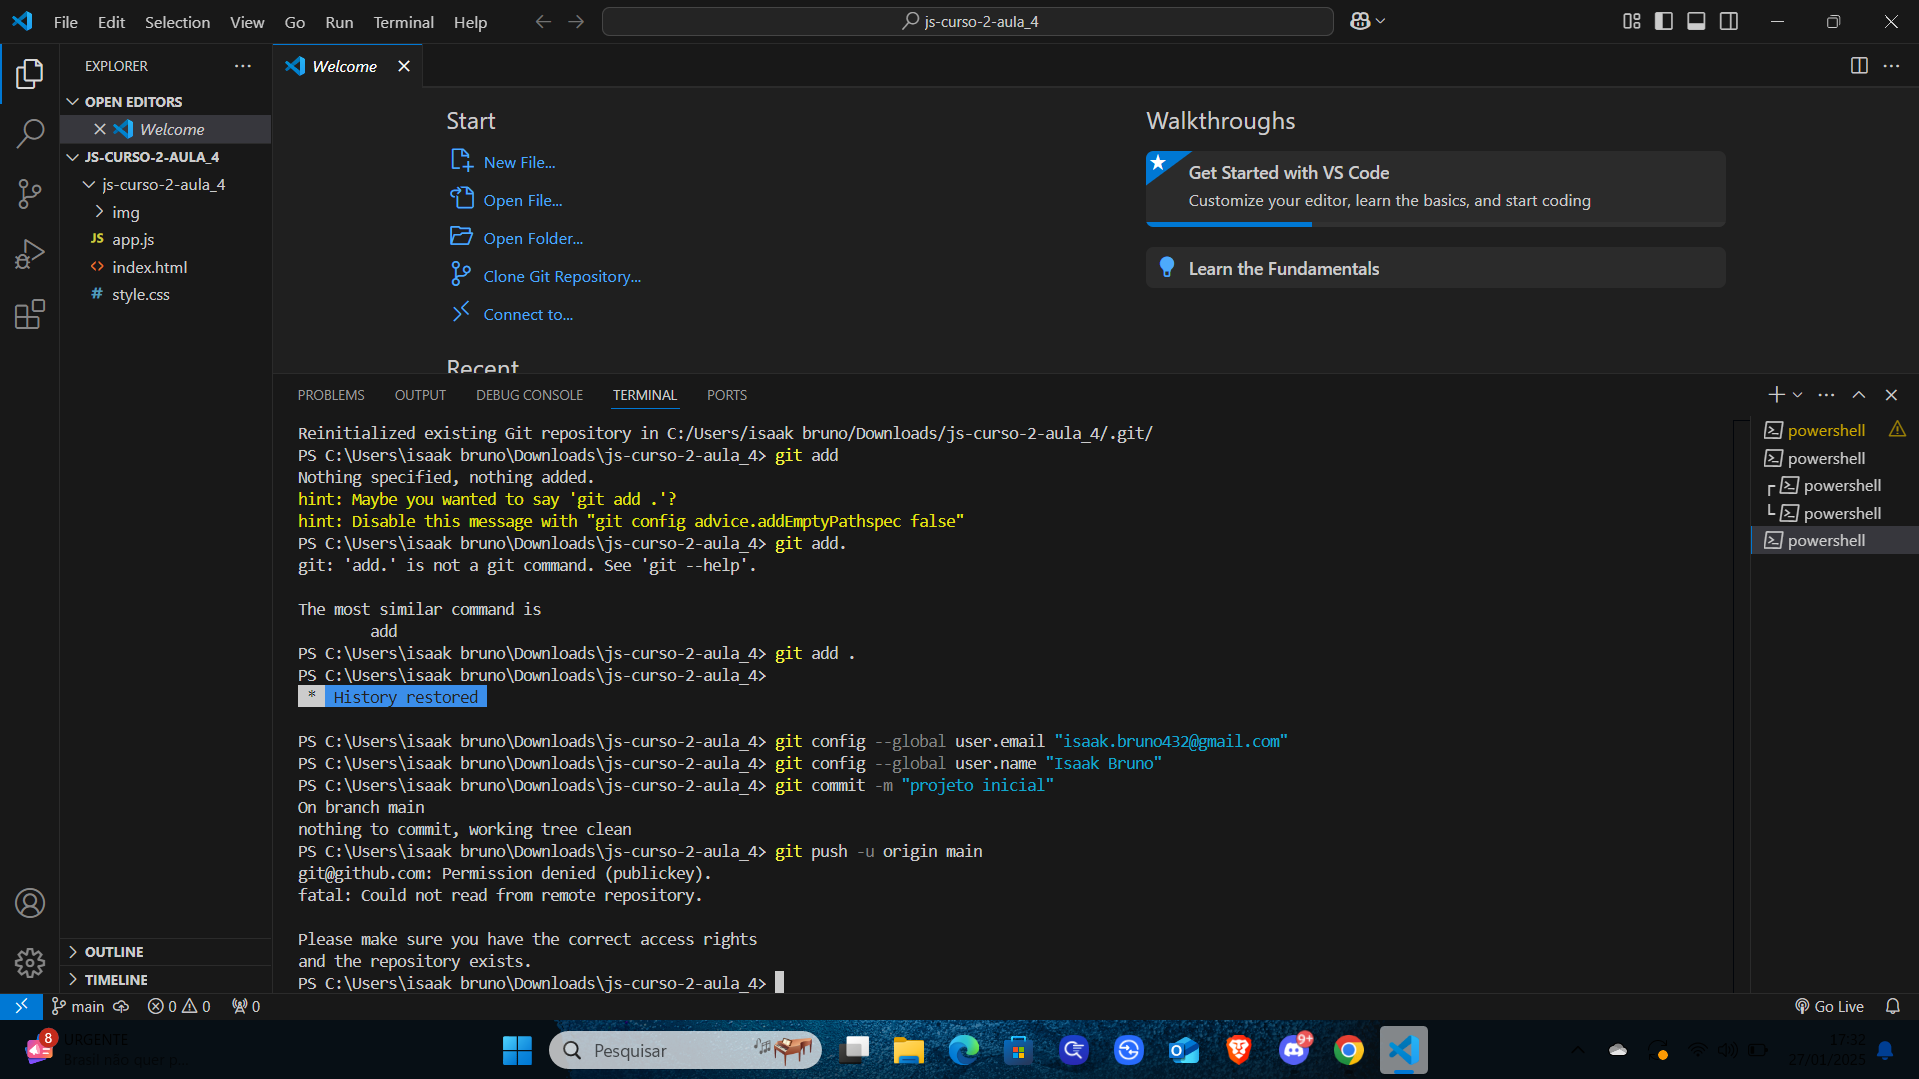Viewport: 1919px width, 1079px height.
Task: Switch to the Problems tab
Action: 331,395
